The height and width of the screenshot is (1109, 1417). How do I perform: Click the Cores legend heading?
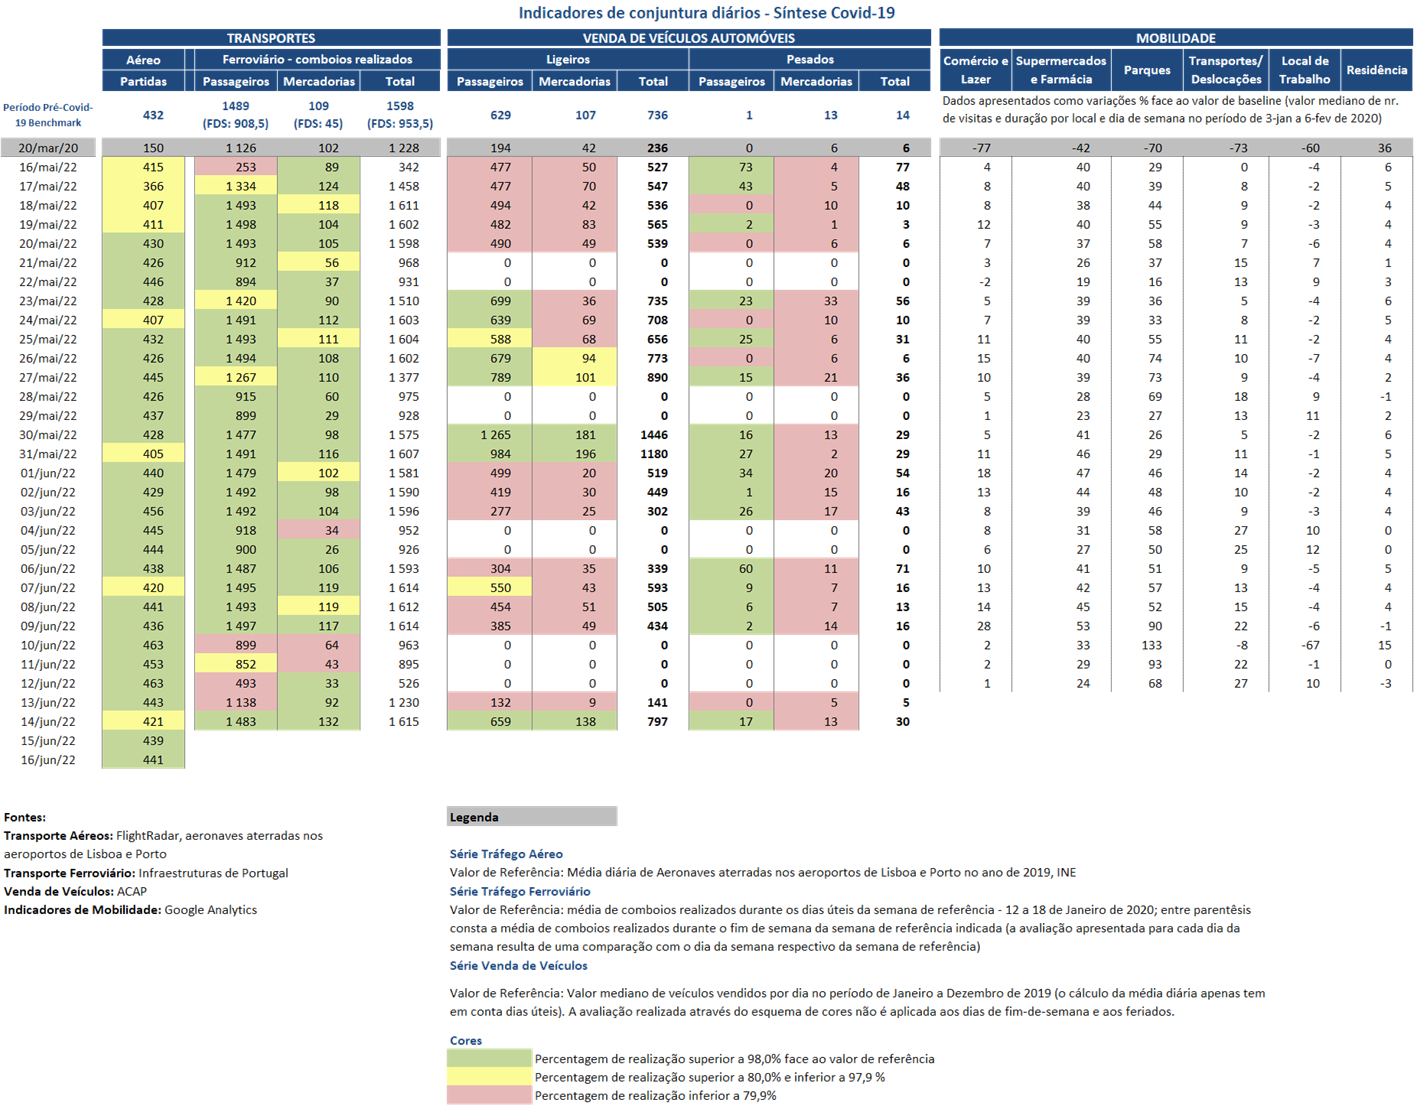[x=466, y=1040]
